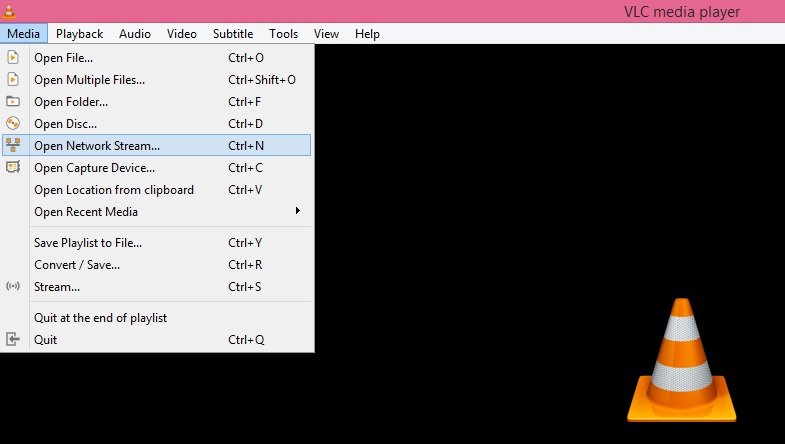Open the Video menu
The width and height of the screenshot is (785, 444).
click(x=182, y=34)
